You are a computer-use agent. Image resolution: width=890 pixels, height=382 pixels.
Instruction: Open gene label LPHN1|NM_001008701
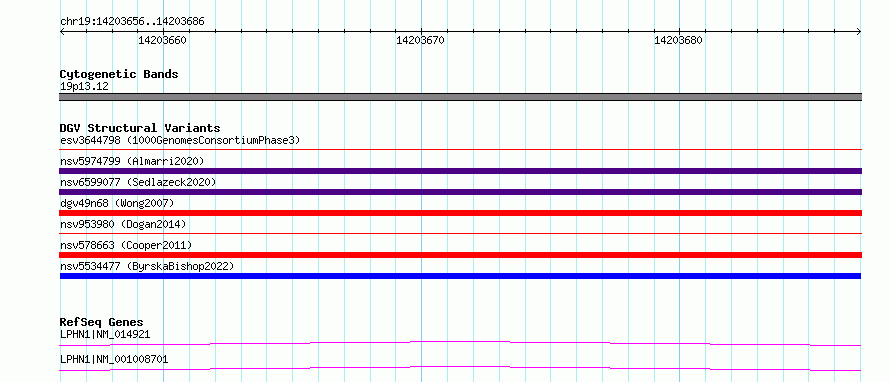pyautogui.click(x=114, y=359)
